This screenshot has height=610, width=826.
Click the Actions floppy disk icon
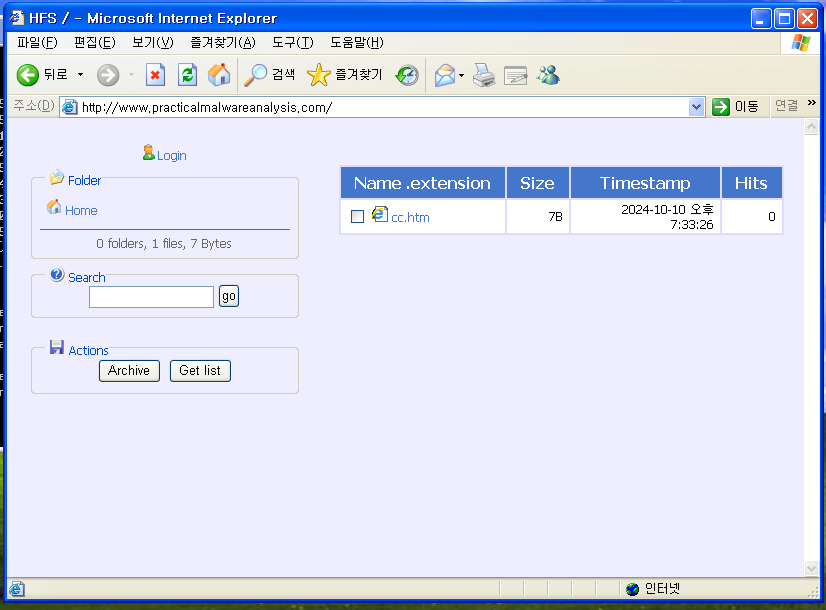57,347
